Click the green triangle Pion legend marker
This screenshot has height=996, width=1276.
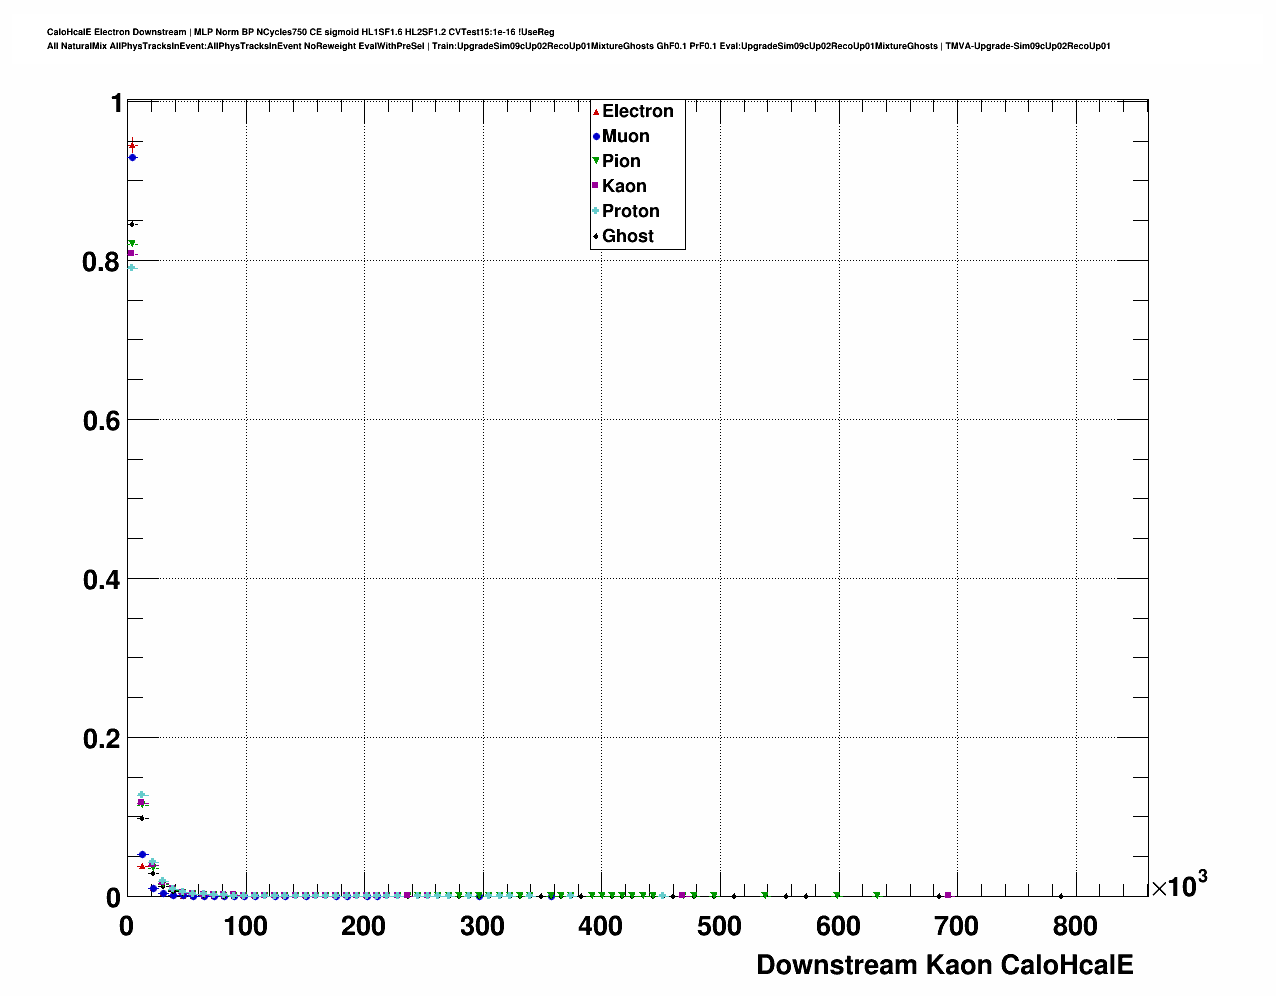(596, 161)
